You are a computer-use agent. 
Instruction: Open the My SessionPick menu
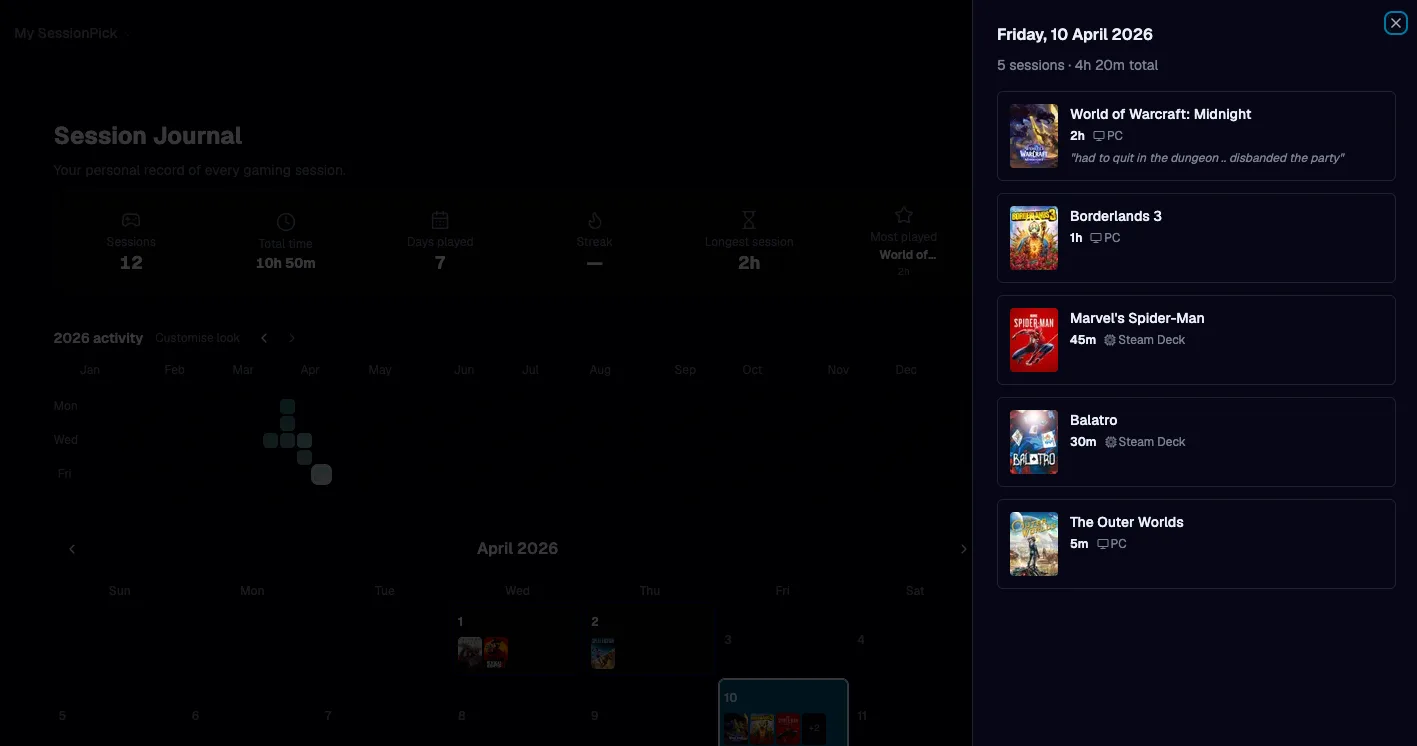(66, 33)
